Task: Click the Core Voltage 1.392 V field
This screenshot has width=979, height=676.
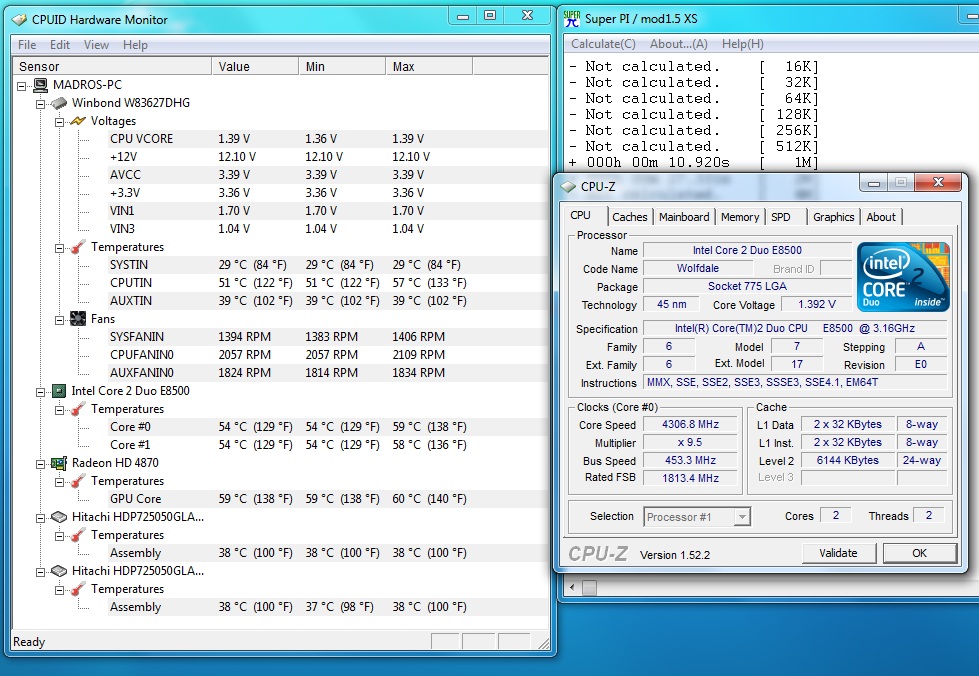Action: click(817, 305)
